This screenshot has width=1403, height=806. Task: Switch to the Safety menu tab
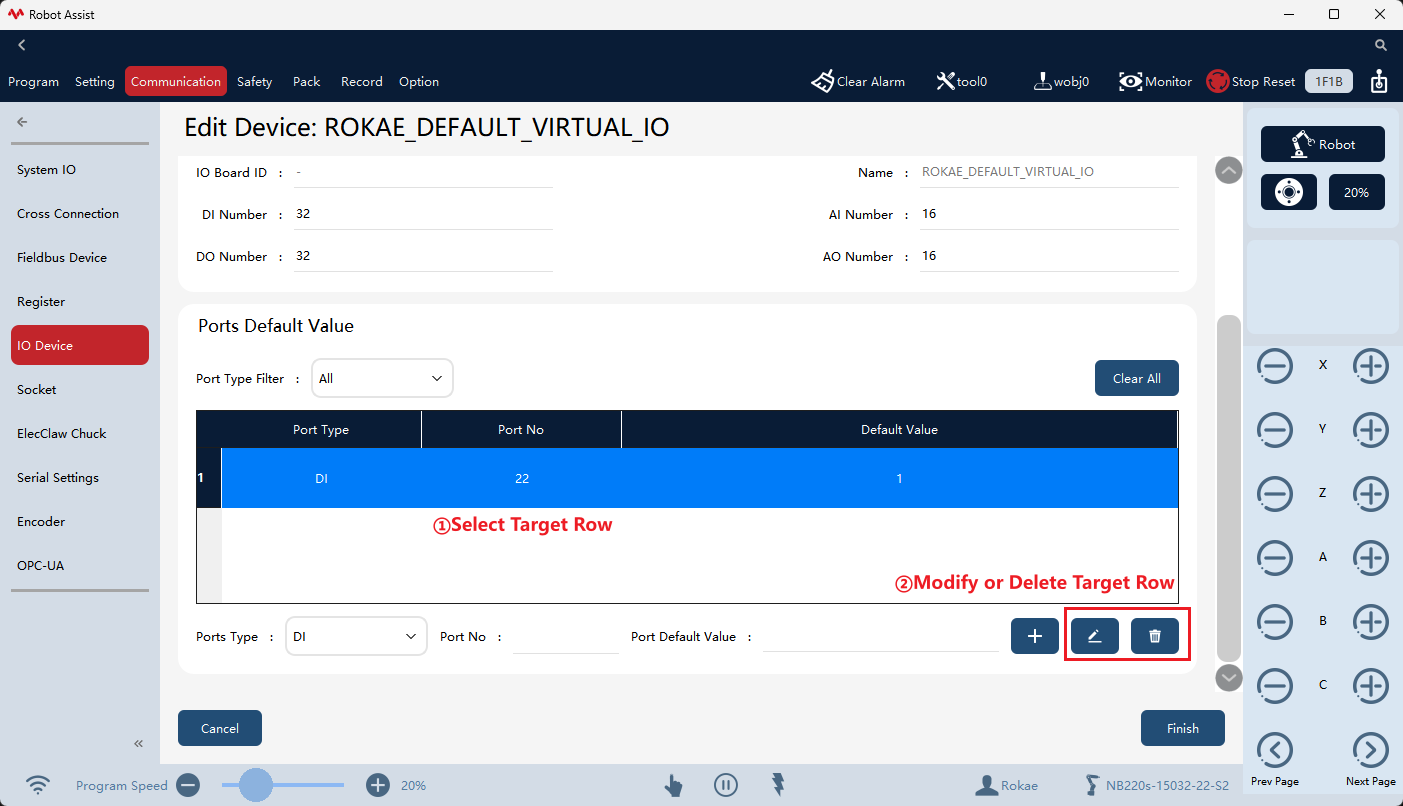click(x=254, y=82)
